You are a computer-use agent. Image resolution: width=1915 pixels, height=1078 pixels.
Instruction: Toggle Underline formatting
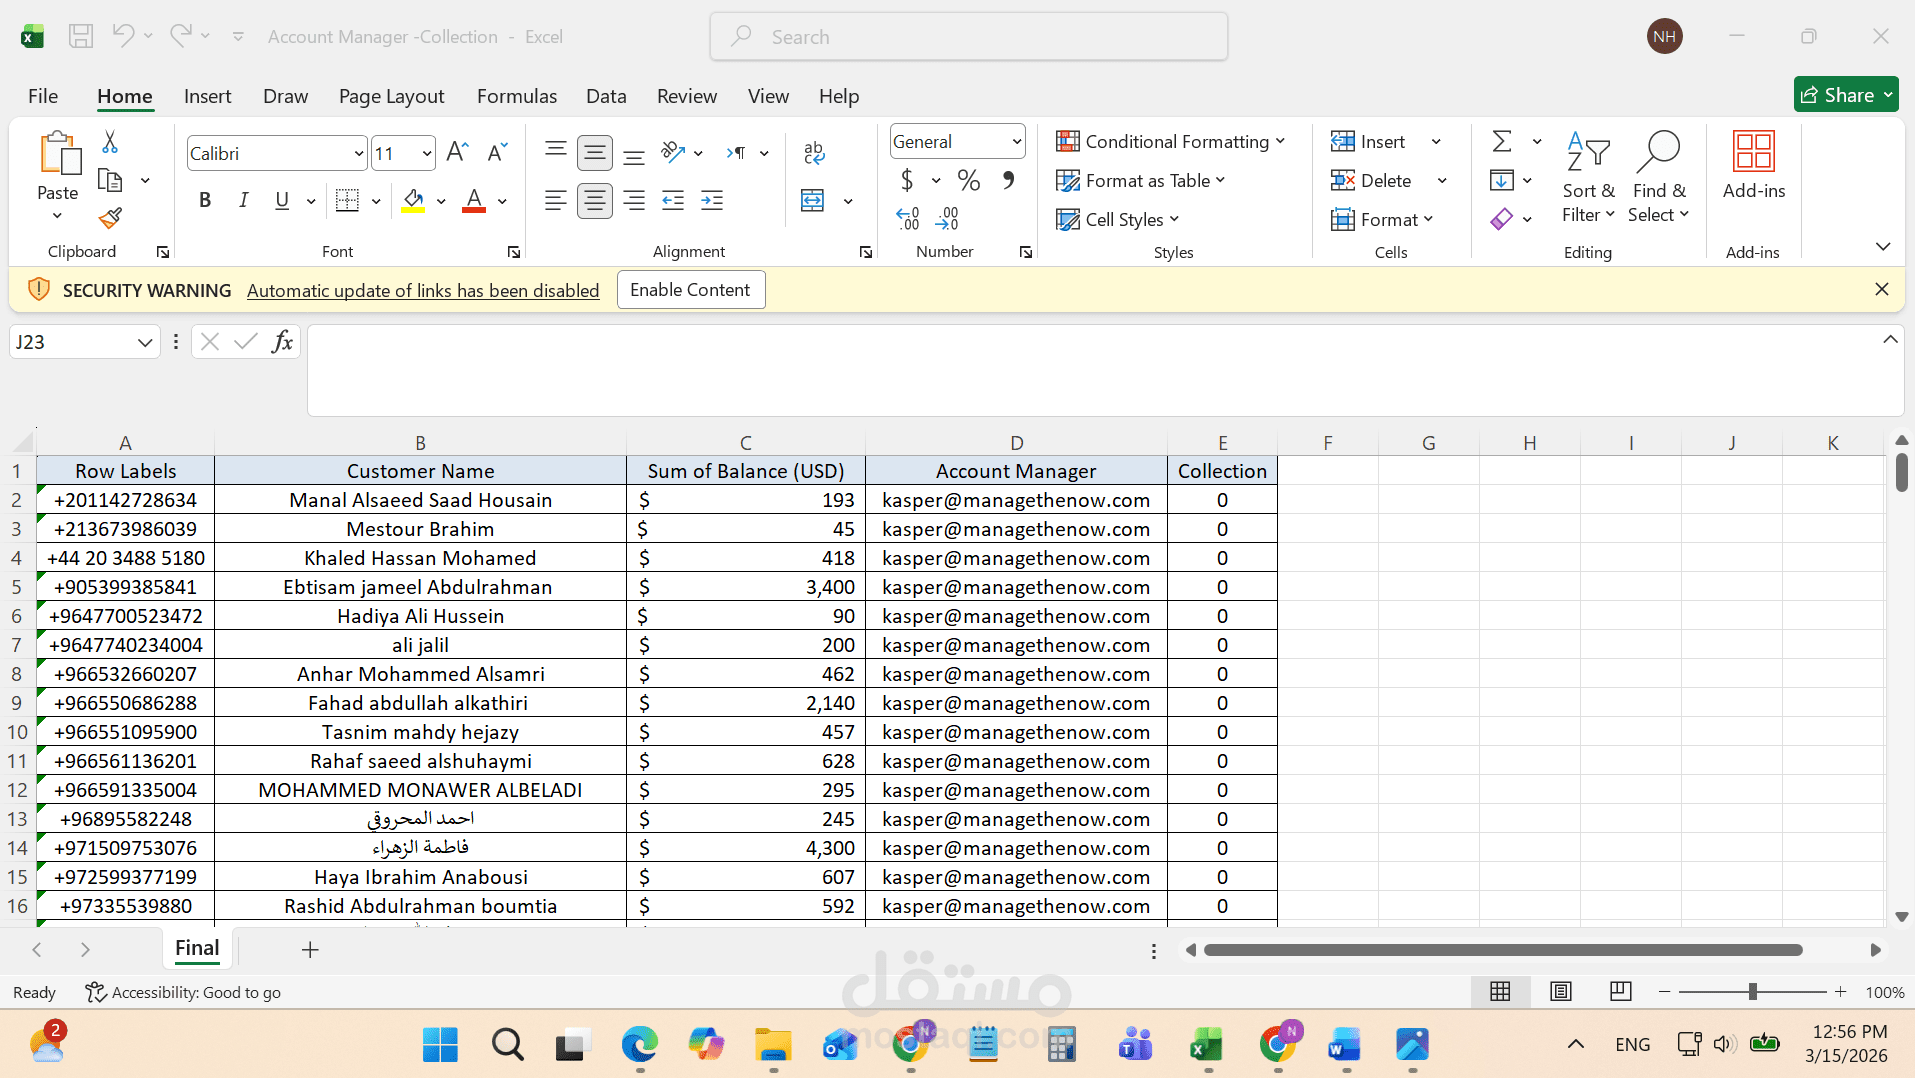pyautogui.click(x=282, y=200)
